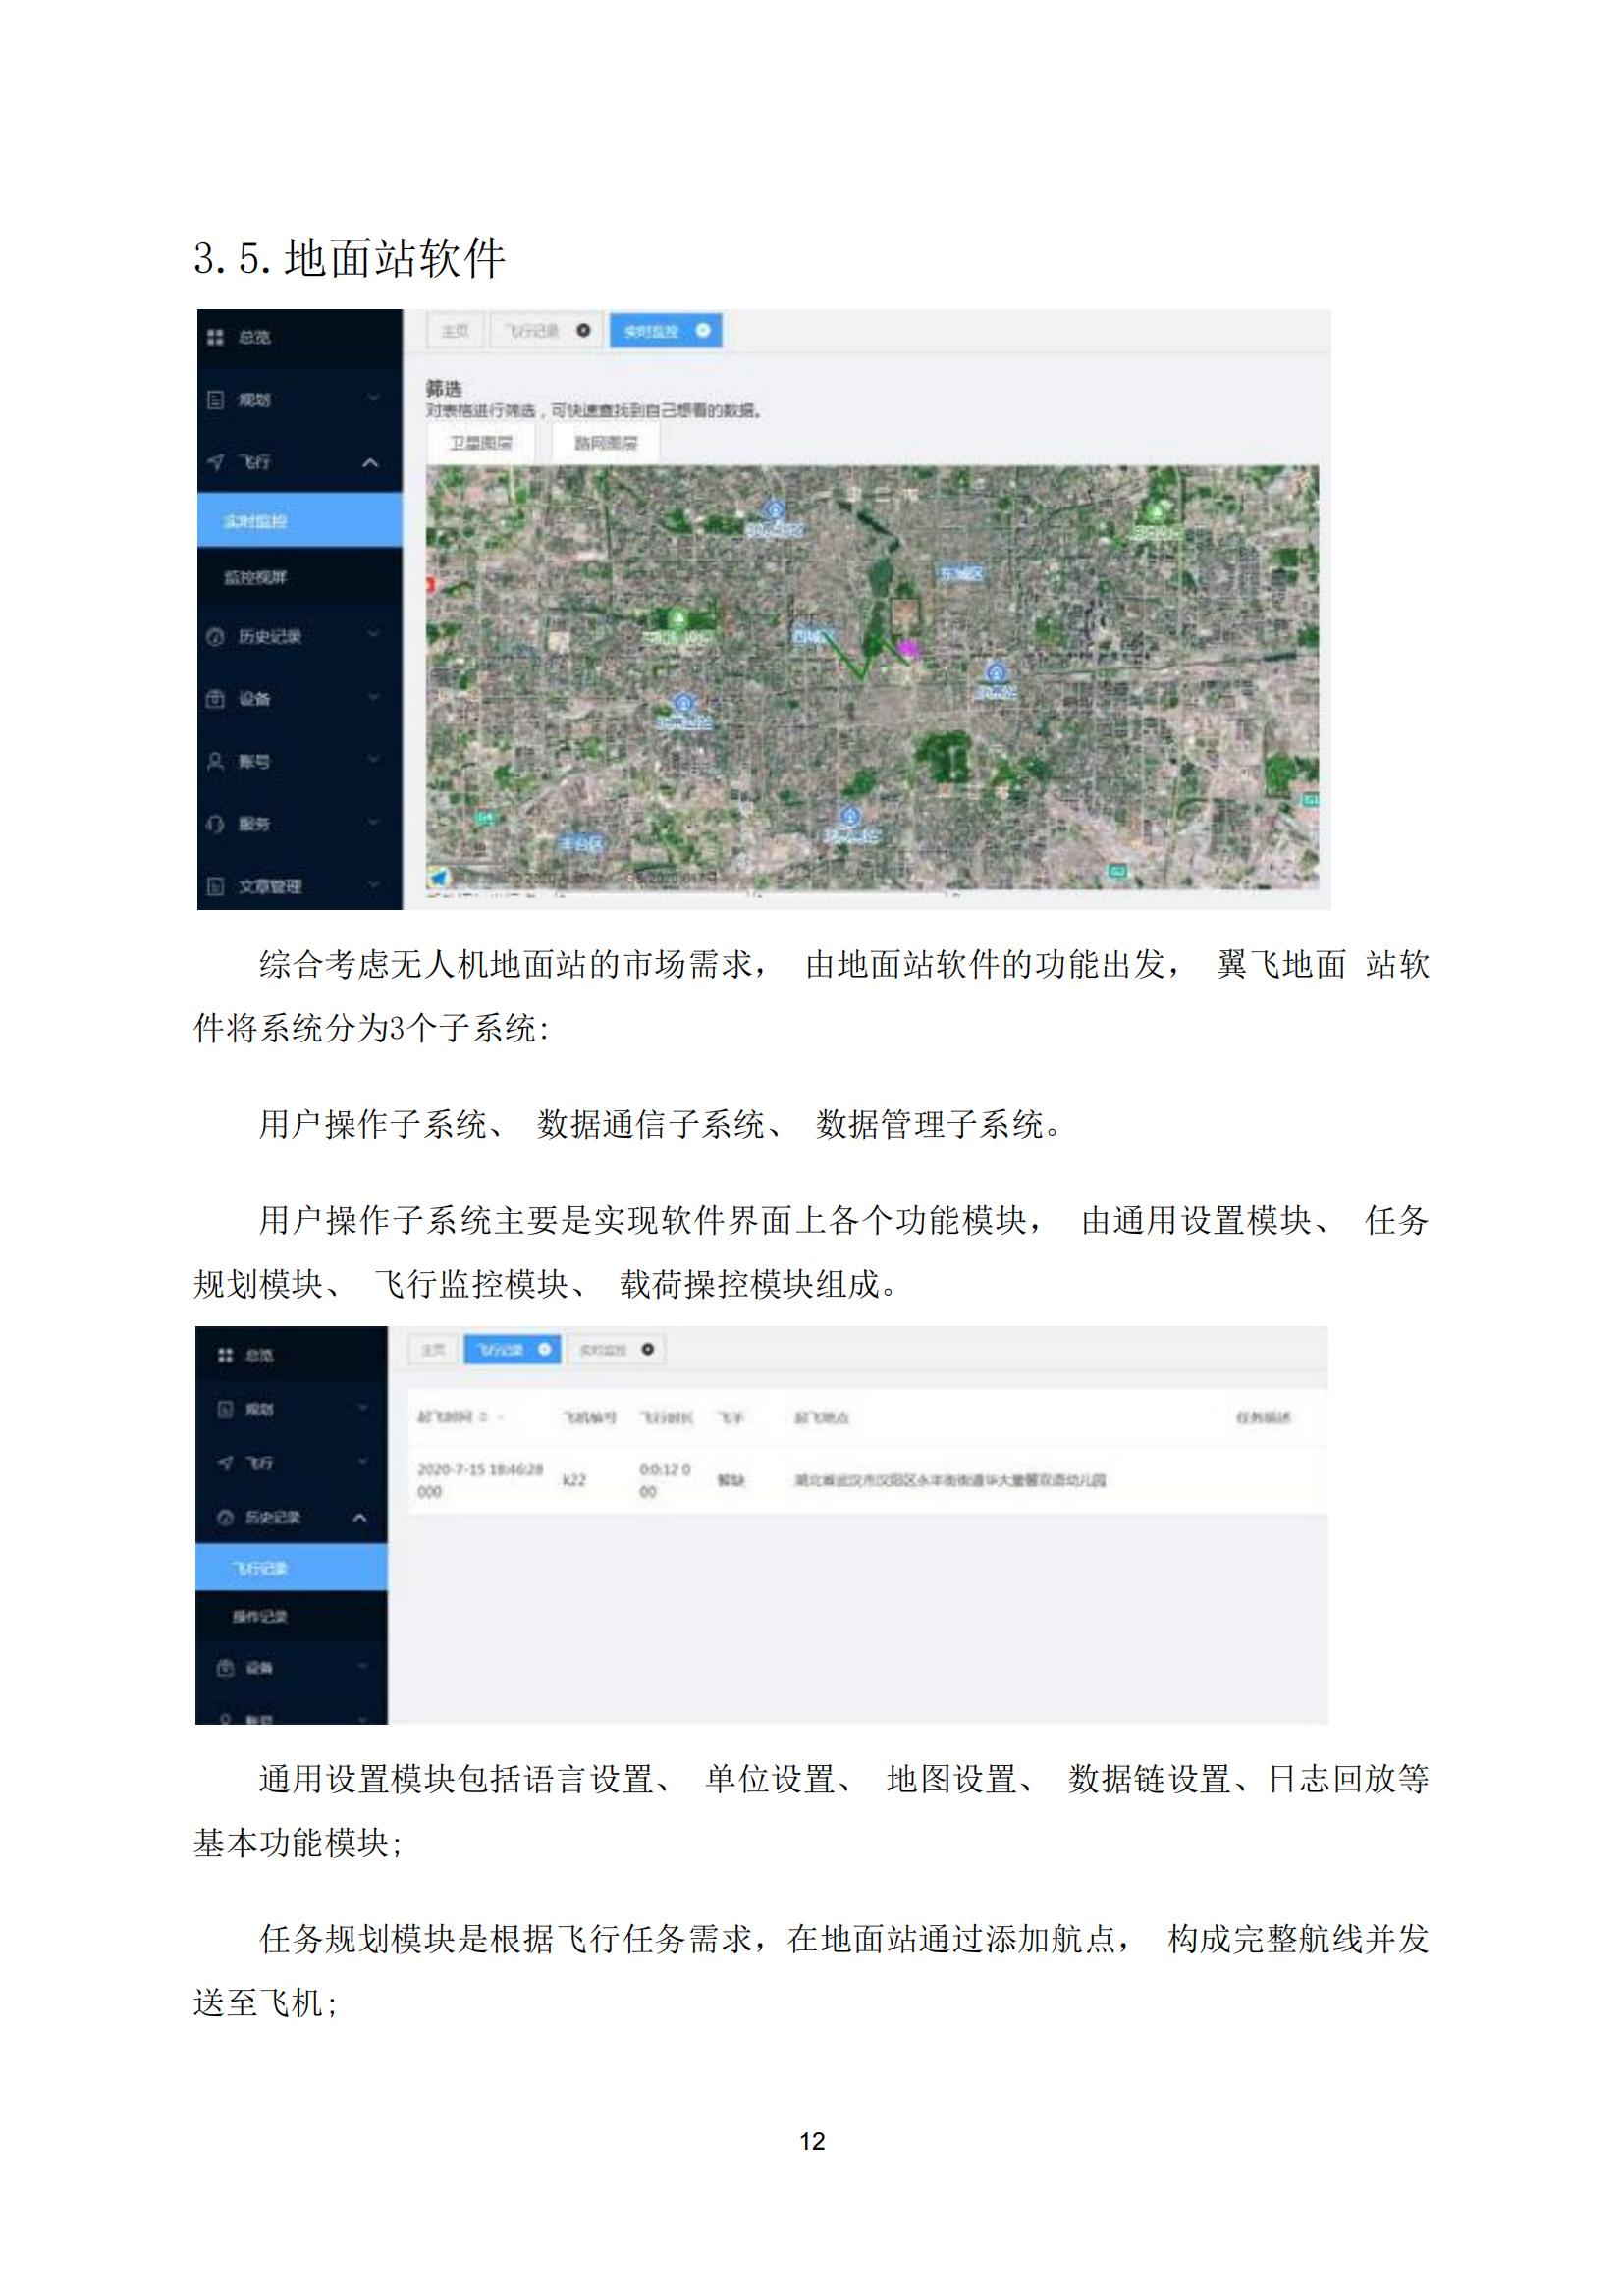Click the 东城区 label marker on the map
Viewport: 1624px width, 2296px height.
(960, 574)
